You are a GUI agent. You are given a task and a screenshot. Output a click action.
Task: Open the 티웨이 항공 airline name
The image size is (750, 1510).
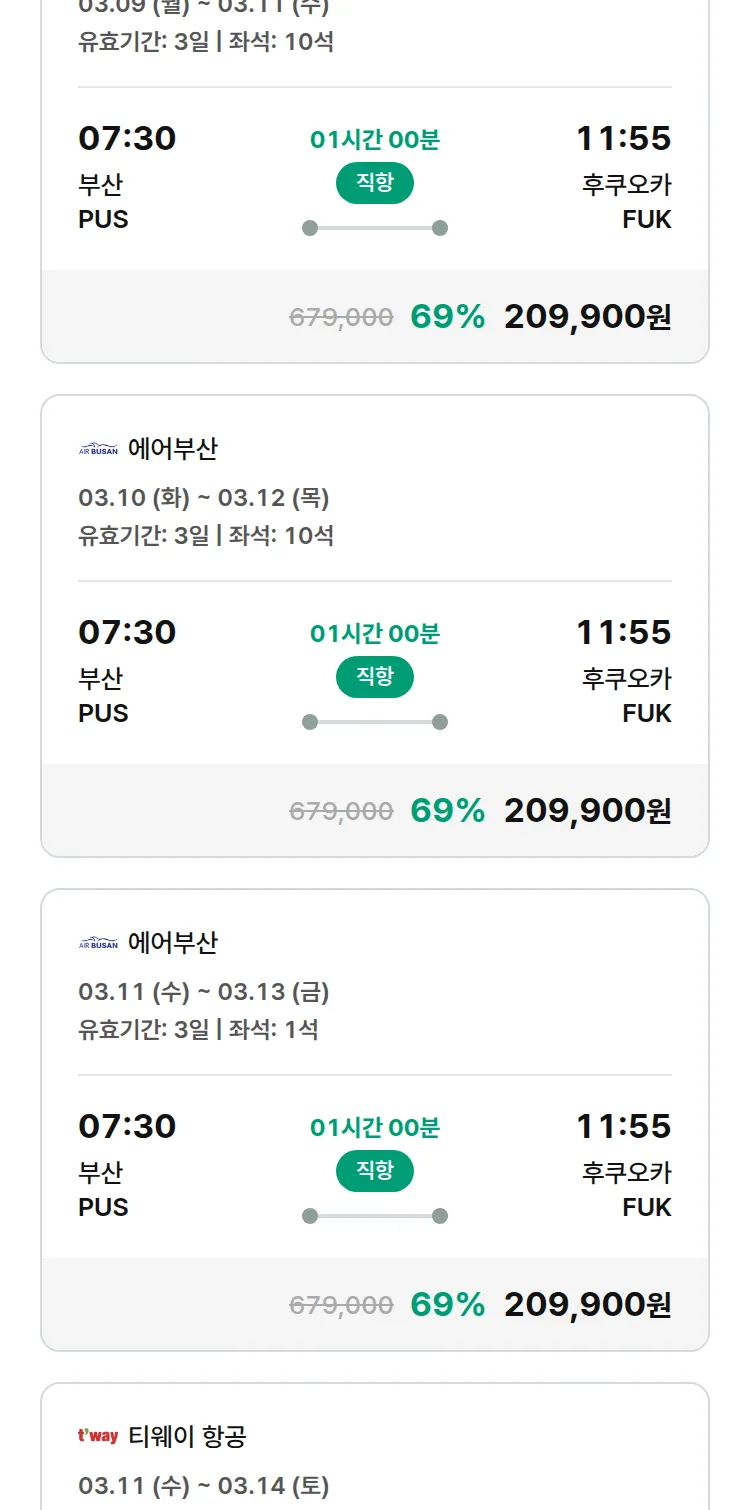(x=187, y=1437)
